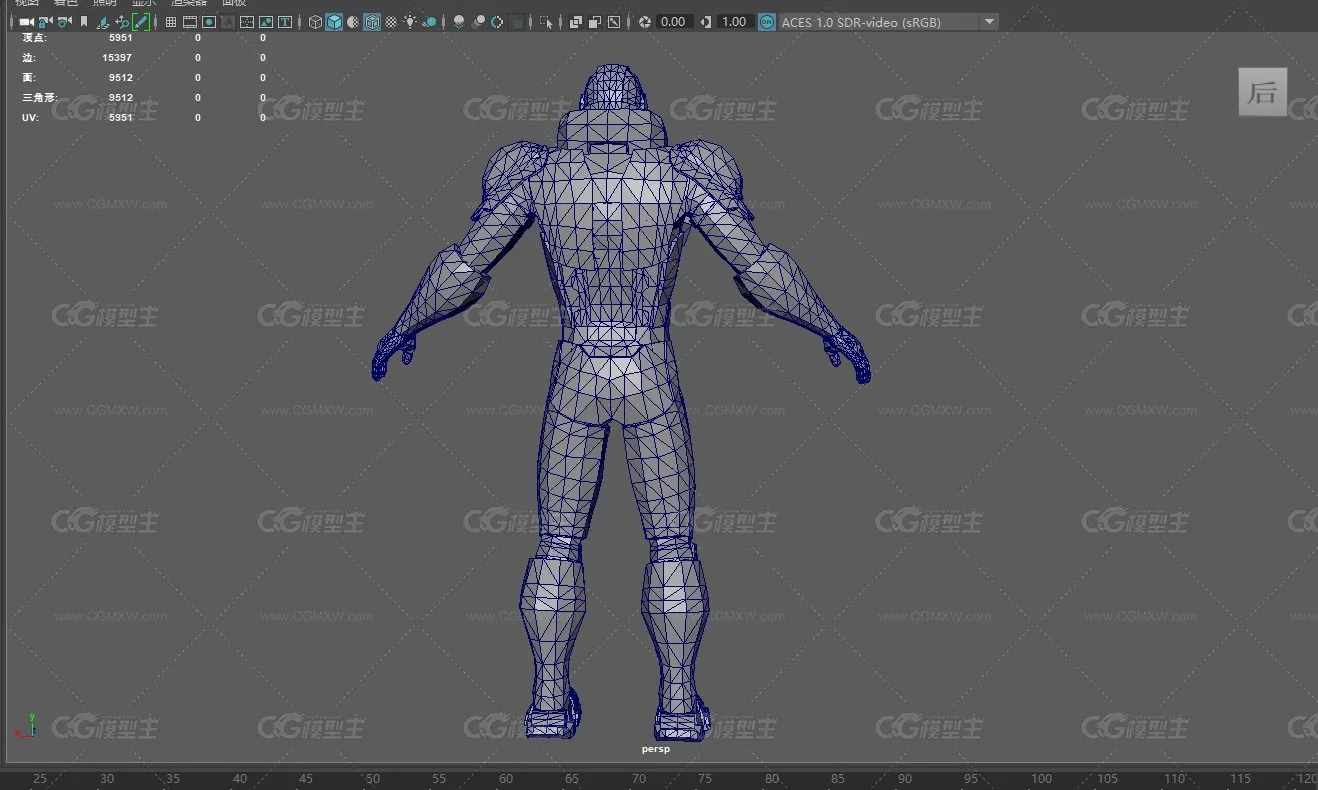Toggle viewport Shadows icon

(429, 22)
